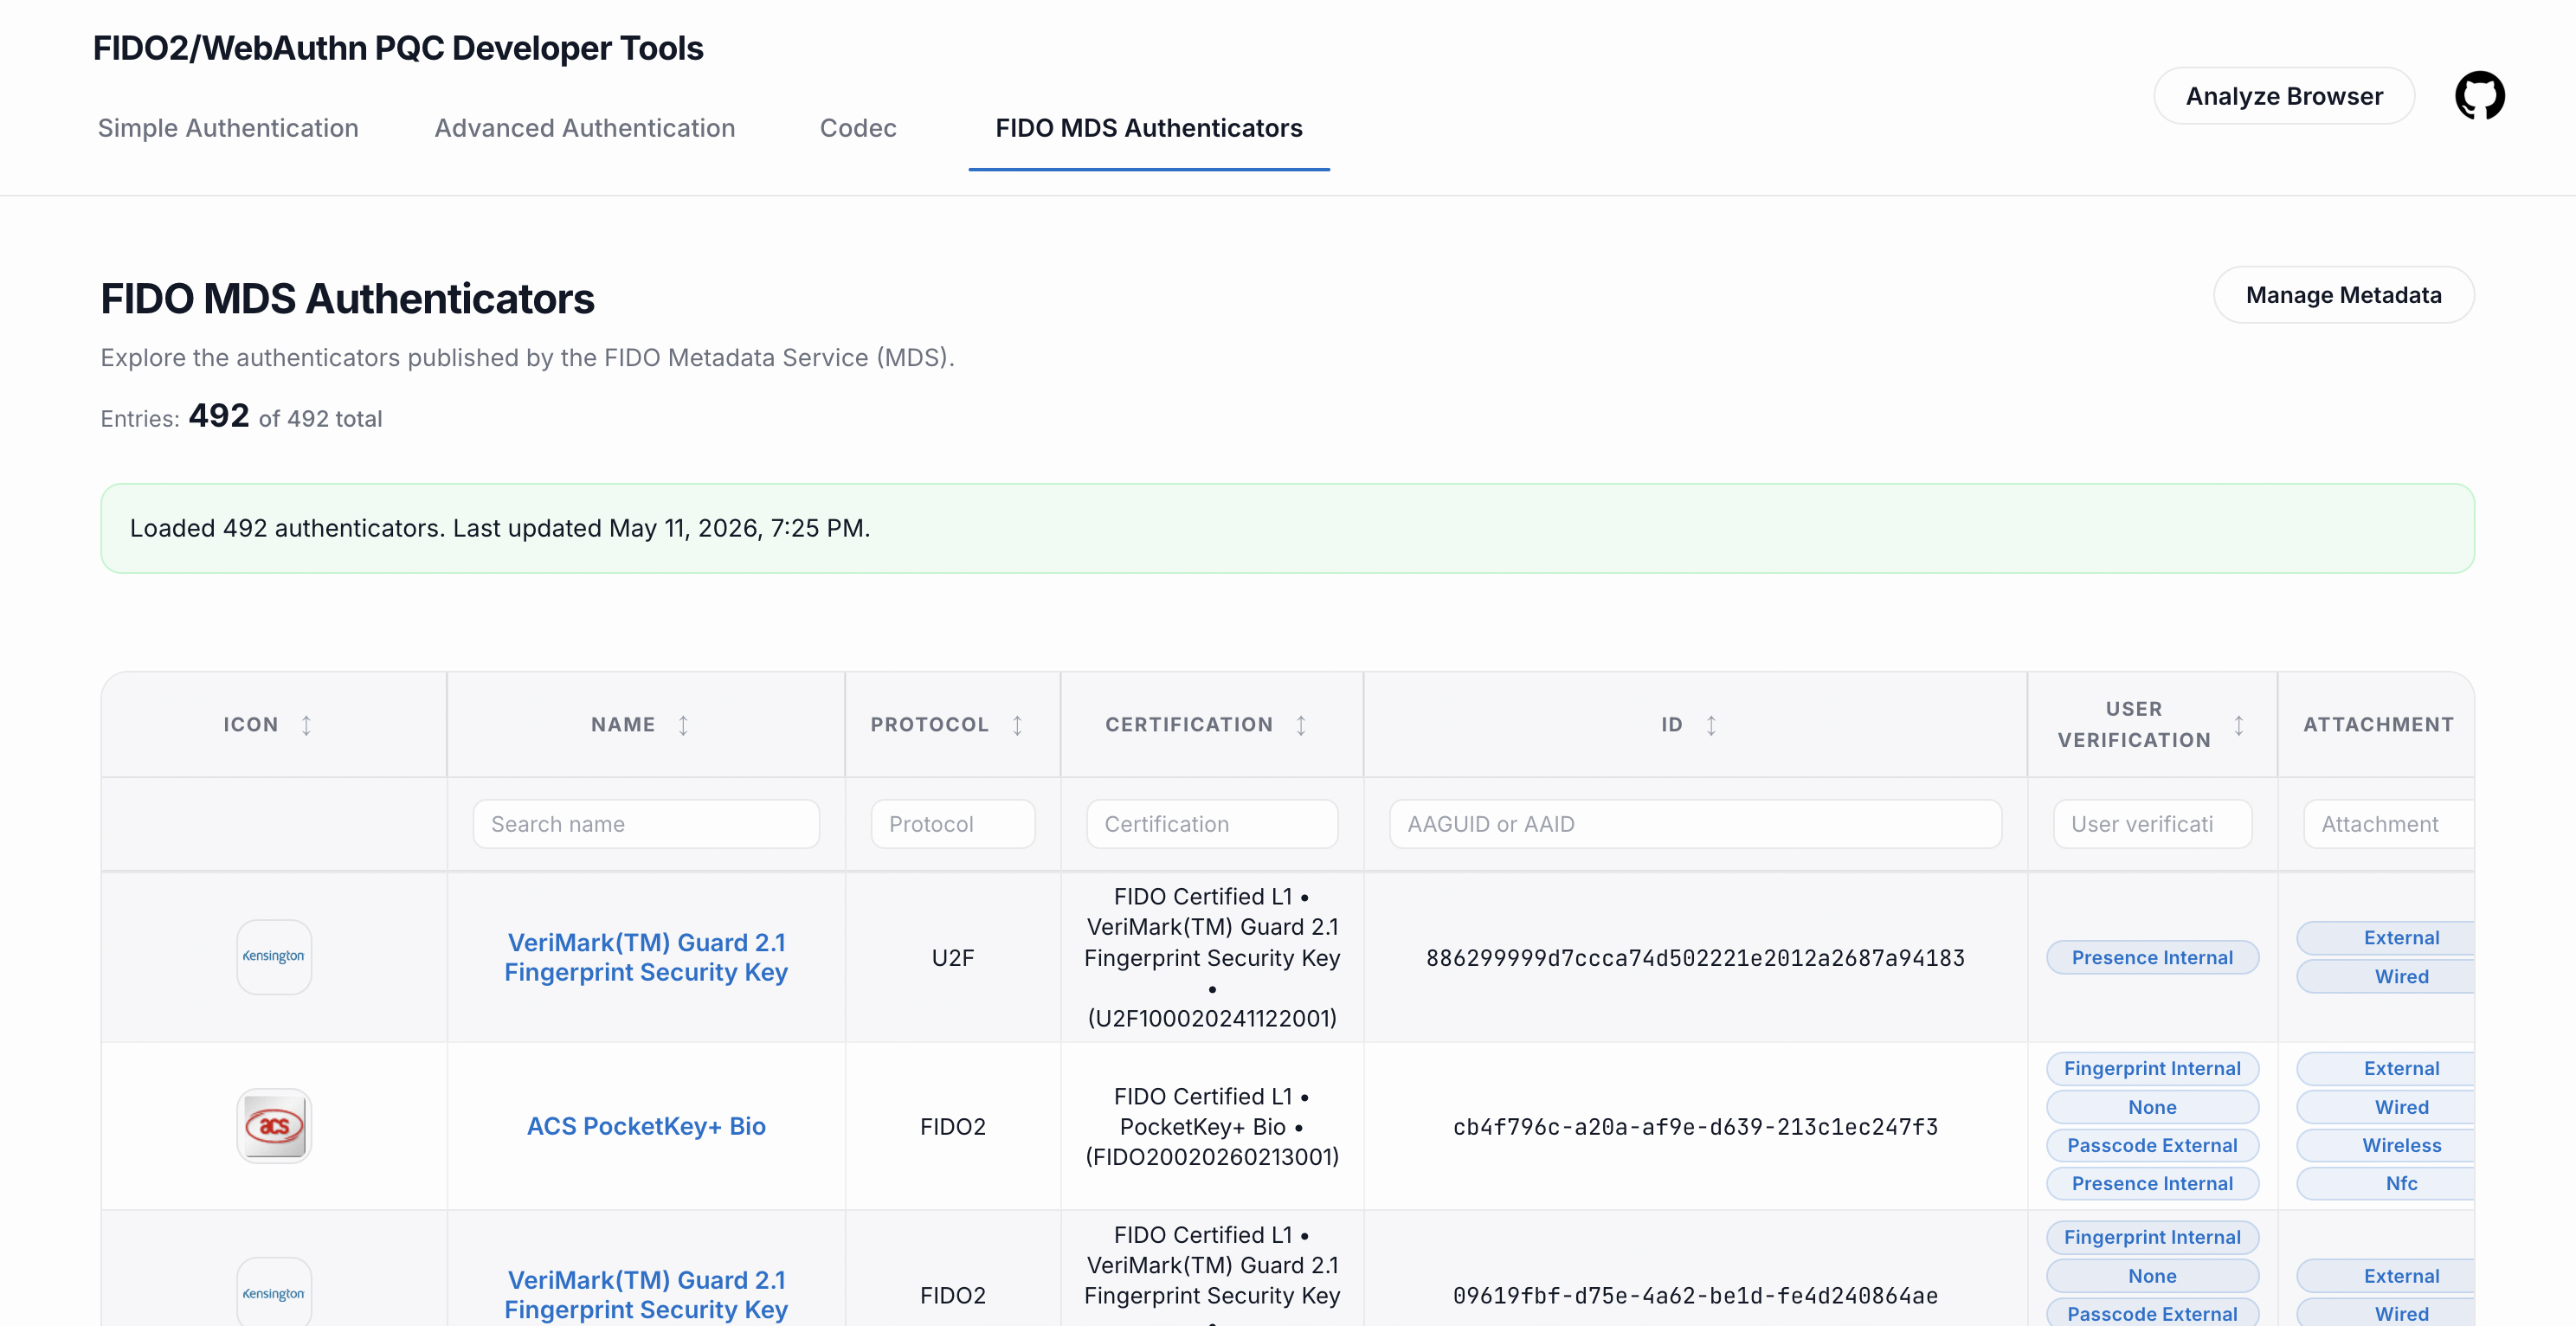
Task: Sort by Protocol column arrows
Action: pyautogui.click(x=1017, y=725)
